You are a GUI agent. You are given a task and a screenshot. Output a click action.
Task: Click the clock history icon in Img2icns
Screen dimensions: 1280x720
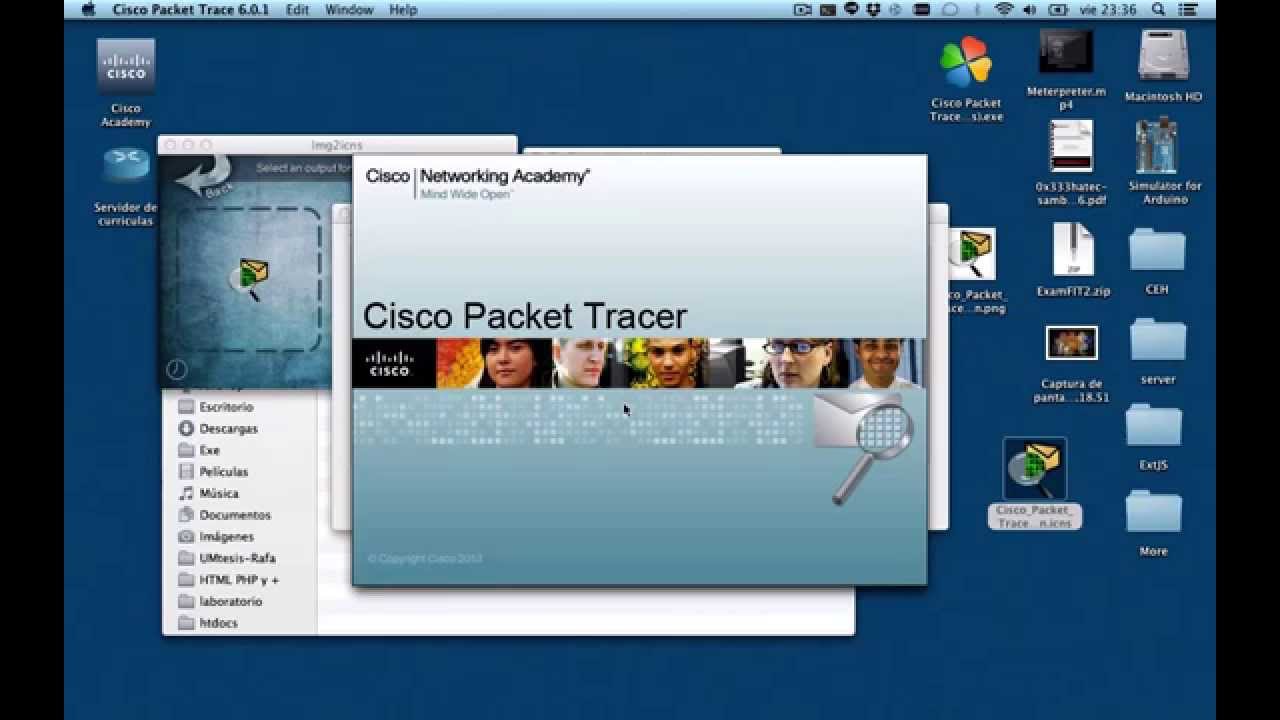point(177,370)
